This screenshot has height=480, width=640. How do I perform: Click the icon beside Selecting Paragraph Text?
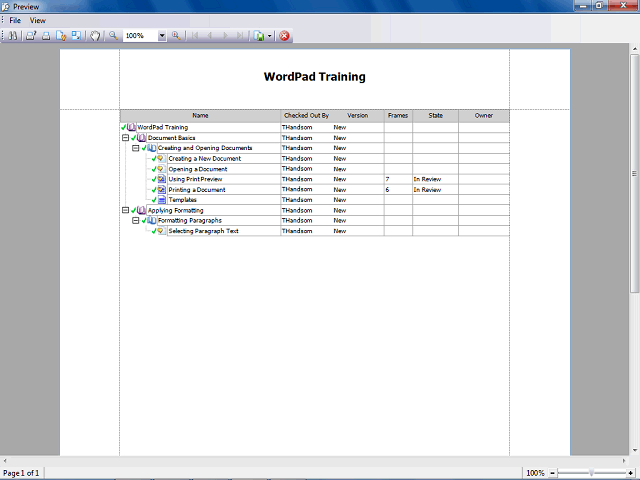[x=162, y=231]
